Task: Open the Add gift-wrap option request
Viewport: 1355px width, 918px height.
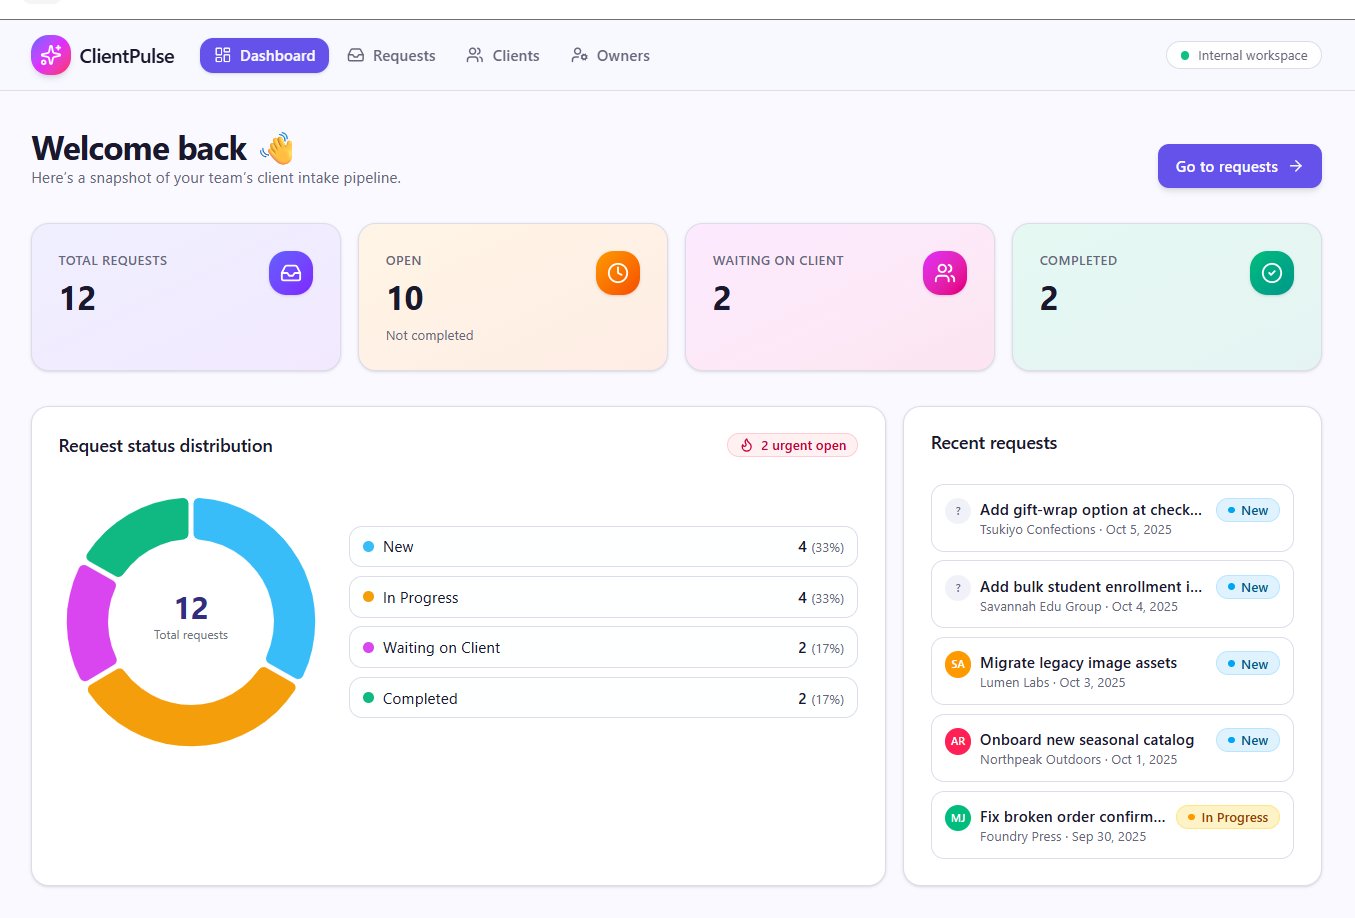Action: tap(1112, 518)
